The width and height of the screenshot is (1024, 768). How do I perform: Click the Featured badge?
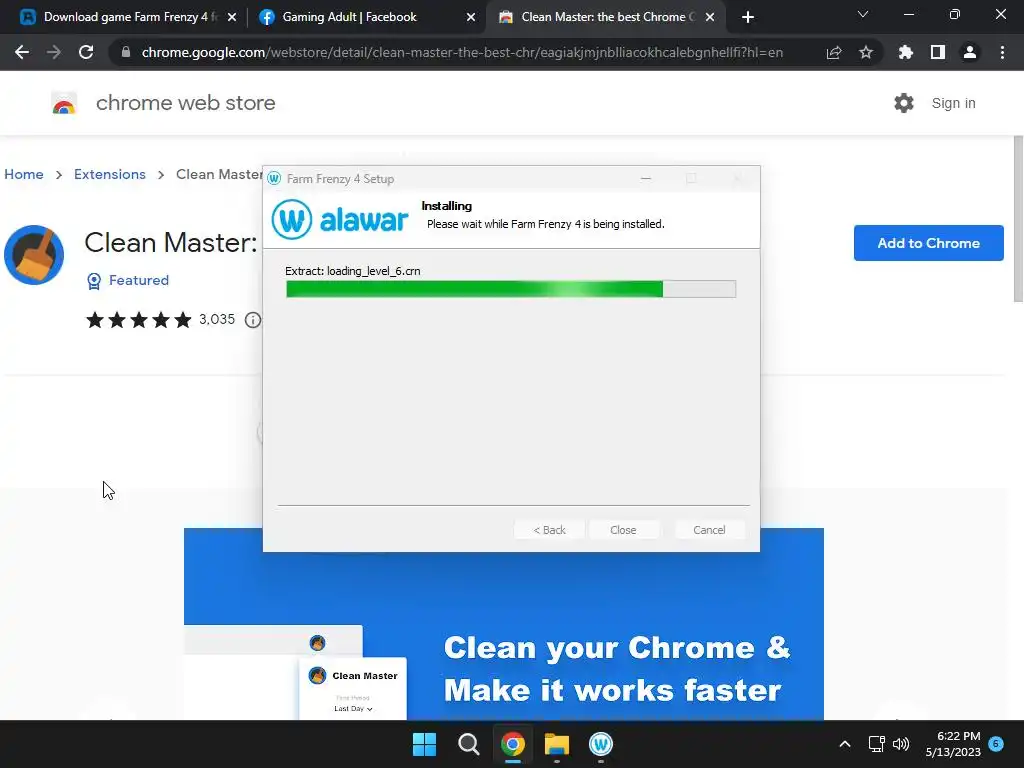[x=128, y=280]
